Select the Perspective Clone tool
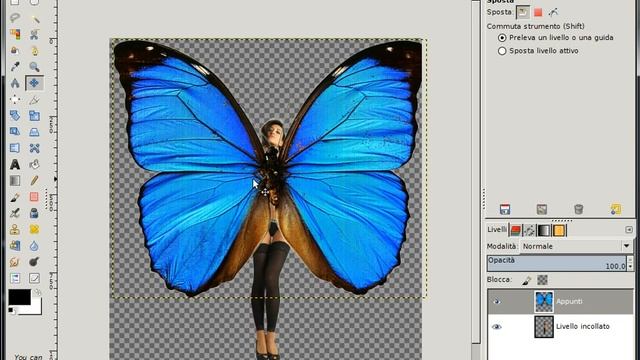The width and height of the screenshot is (640, 360). tap(15, 245)
